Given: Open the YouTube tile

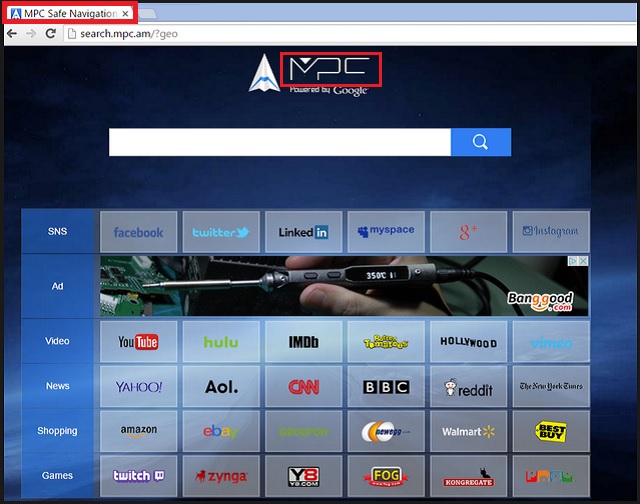Looking at the screenshot, I should 138,342.
